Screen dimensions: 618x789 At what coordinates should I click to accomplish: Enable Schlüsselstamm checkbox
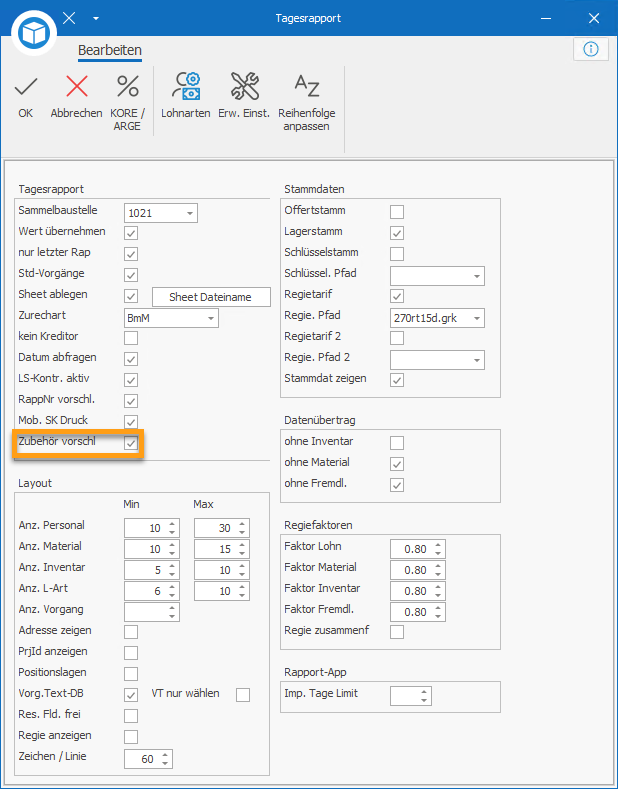(x=397, y=254)
